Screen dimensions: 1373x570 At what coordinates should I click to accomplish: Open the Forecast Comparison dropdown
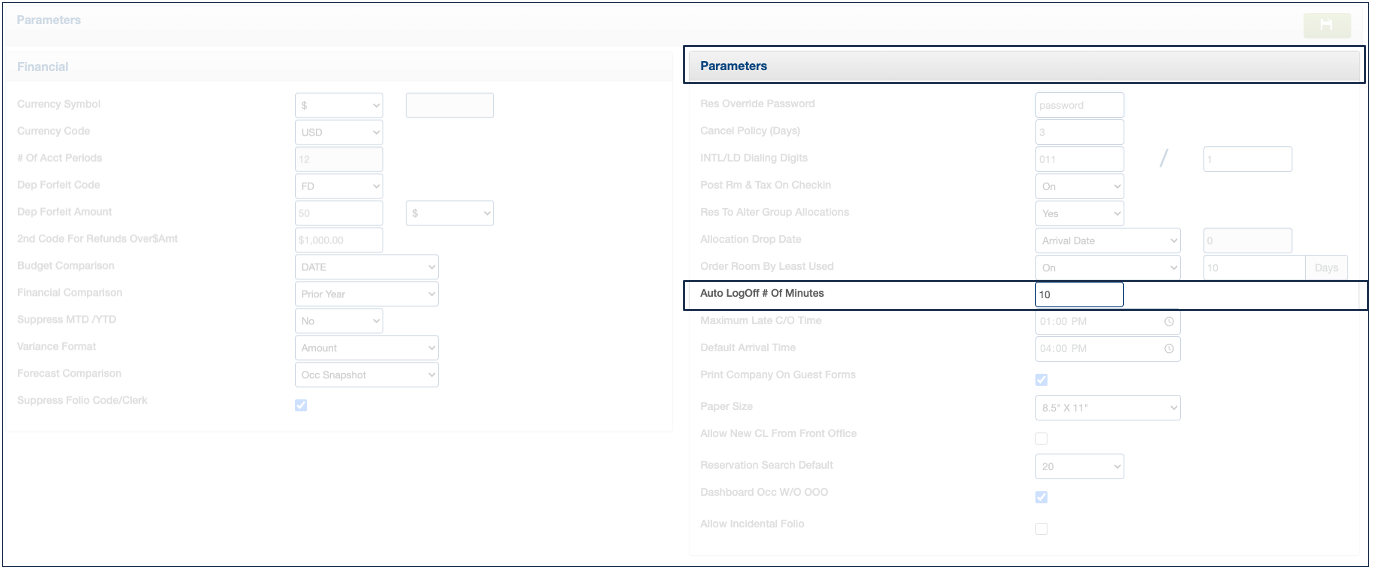tap(367, 375)
